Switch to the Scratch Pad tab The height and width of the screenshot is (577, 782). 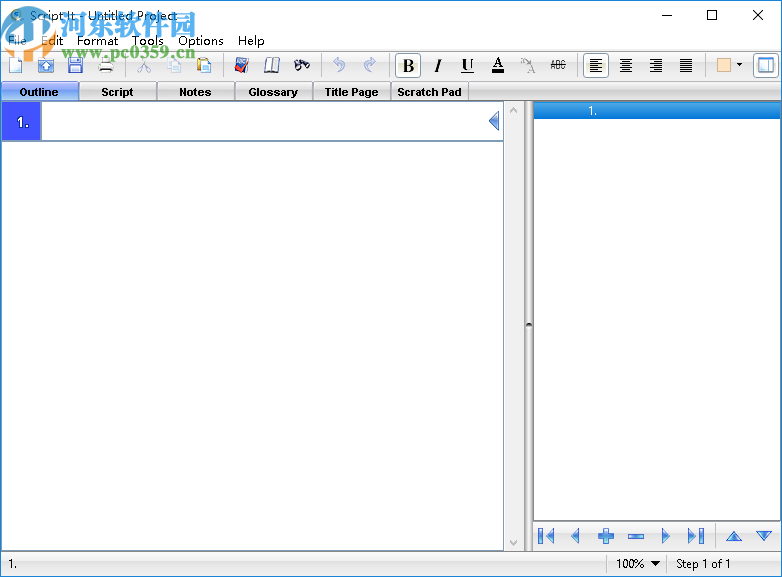(x=429, y=92)
